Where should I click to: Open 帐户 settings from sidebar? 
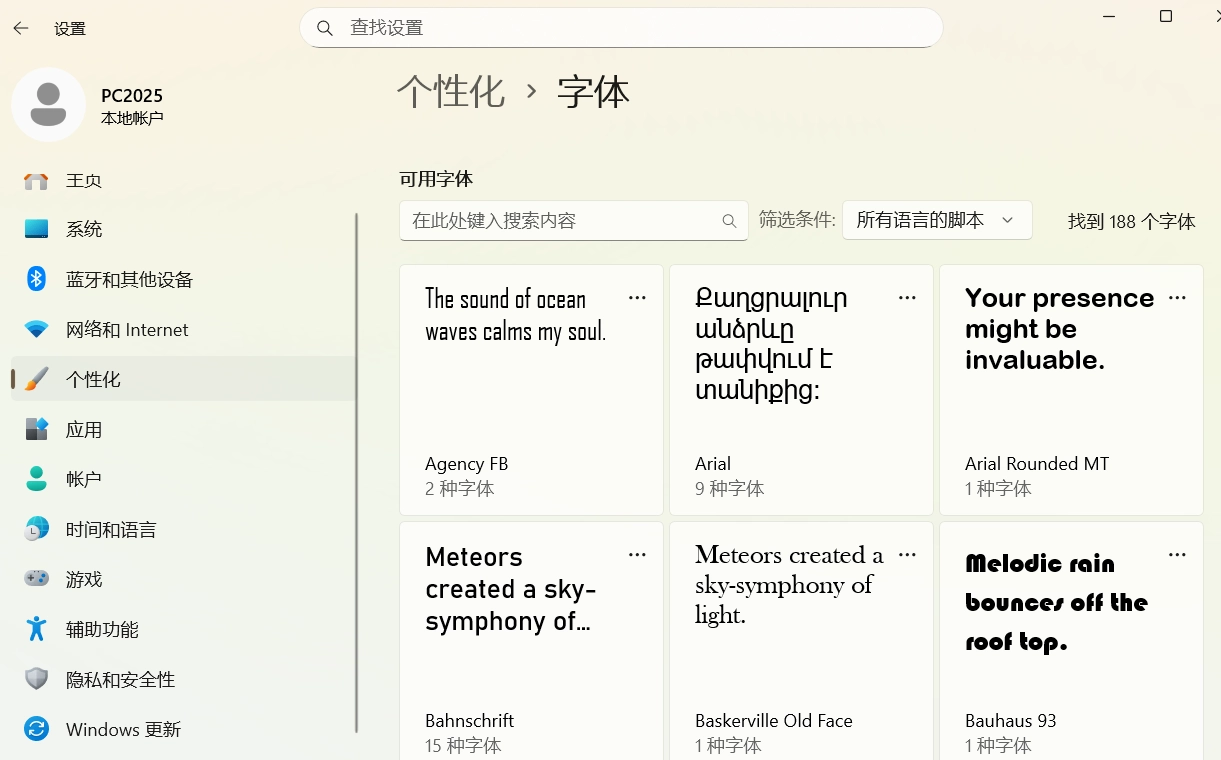84,479
